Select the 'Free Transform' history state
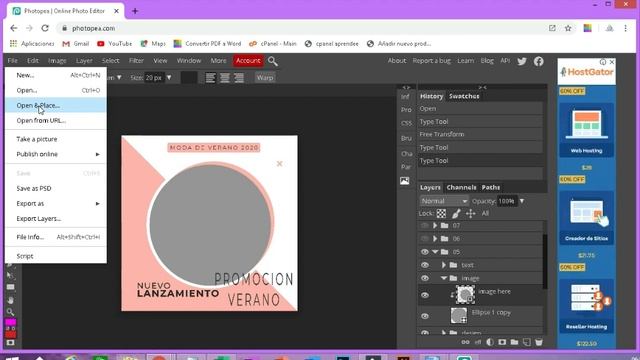This screenshot has height=360, width=640. coord(481,134)
